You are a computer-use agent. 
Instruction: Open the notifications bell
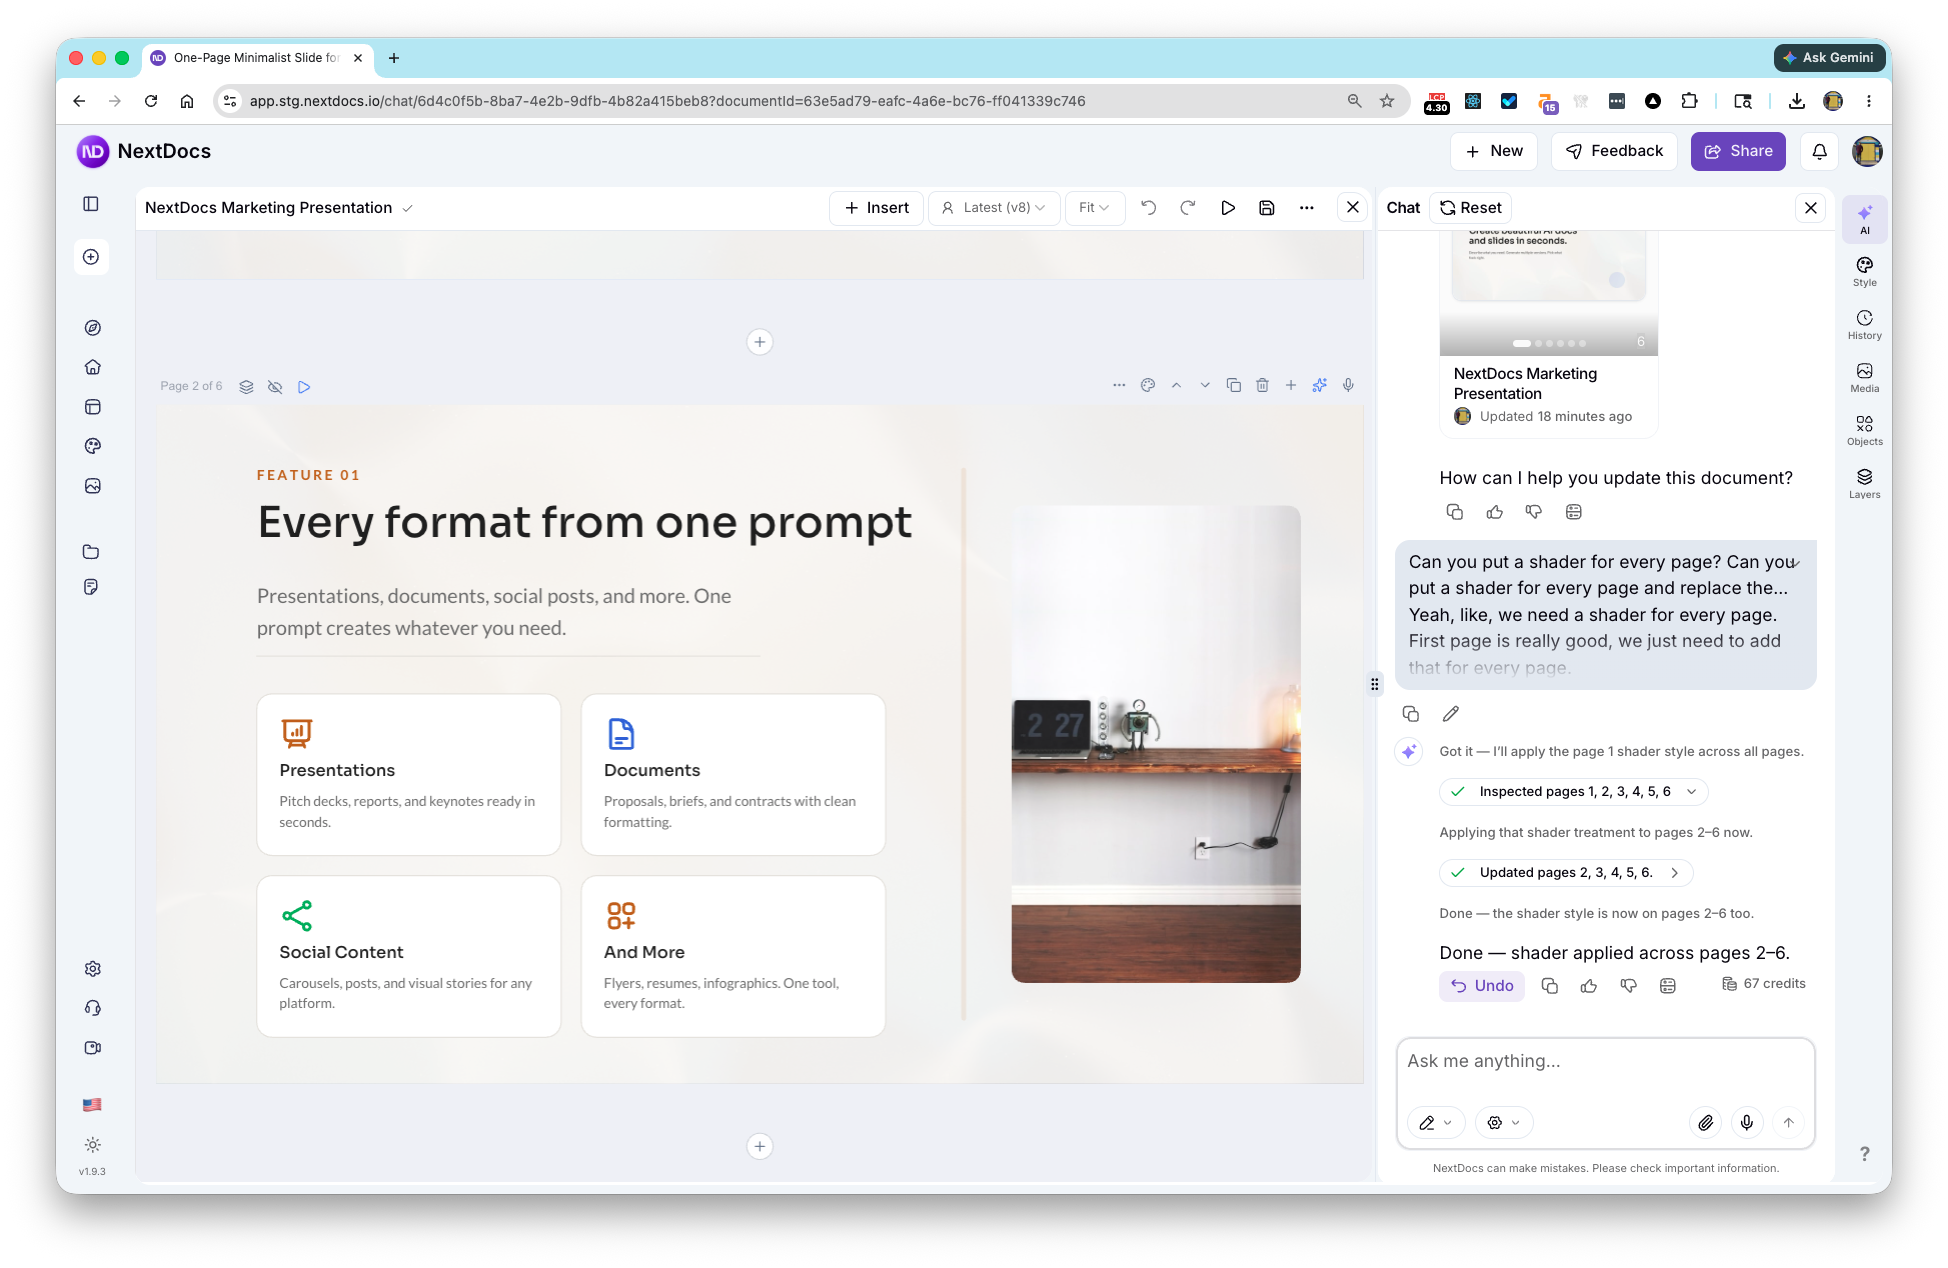[1820, 151]
